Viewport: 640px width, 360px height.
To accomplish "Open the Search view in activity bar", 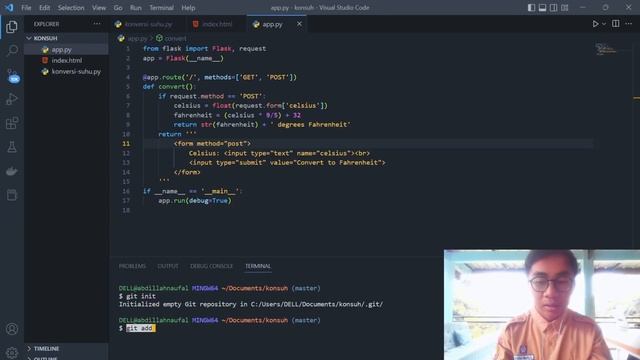I will pos(12,51).
